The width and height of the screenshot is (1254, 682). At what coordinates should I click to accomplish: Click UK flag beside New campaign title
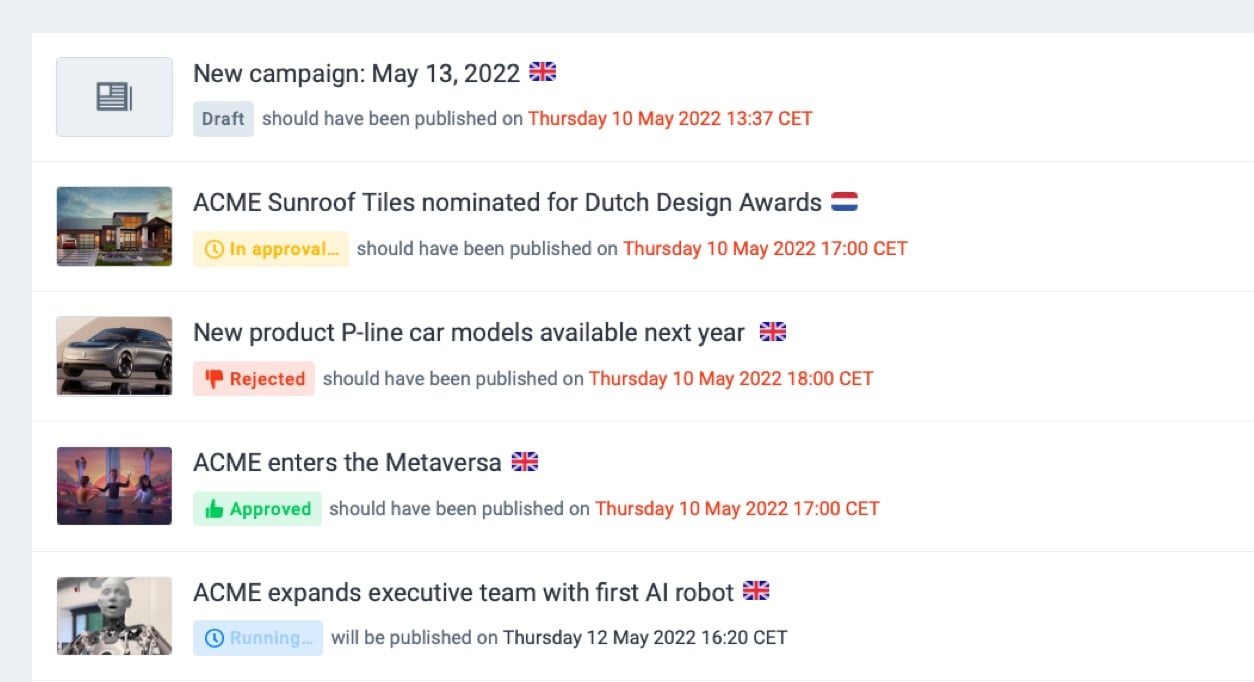tap(543, 72)
